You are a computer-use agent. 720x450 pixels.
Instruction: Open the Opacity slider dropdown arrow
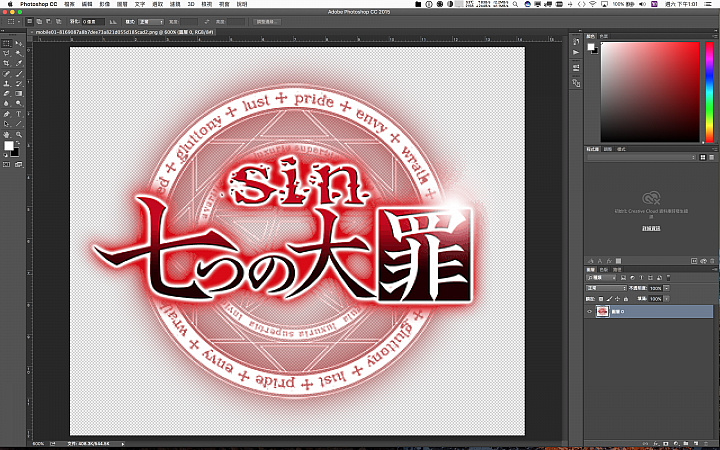coord(666,288)
